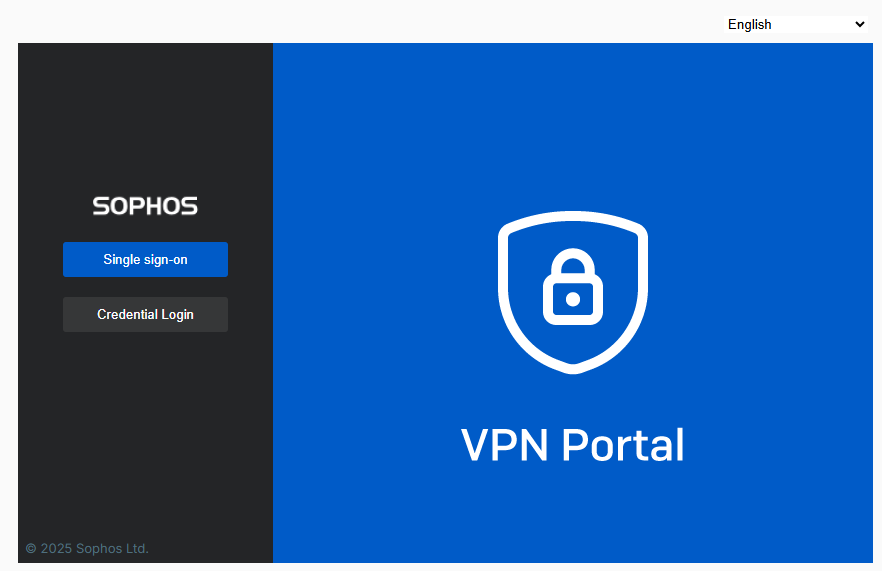Image resolution: width=882 pixels, height=571 pixels.
Task: Click the copyright "© 2025 Sophos Ltd." text
Action: pyautogui.click(x=87, y=548)
